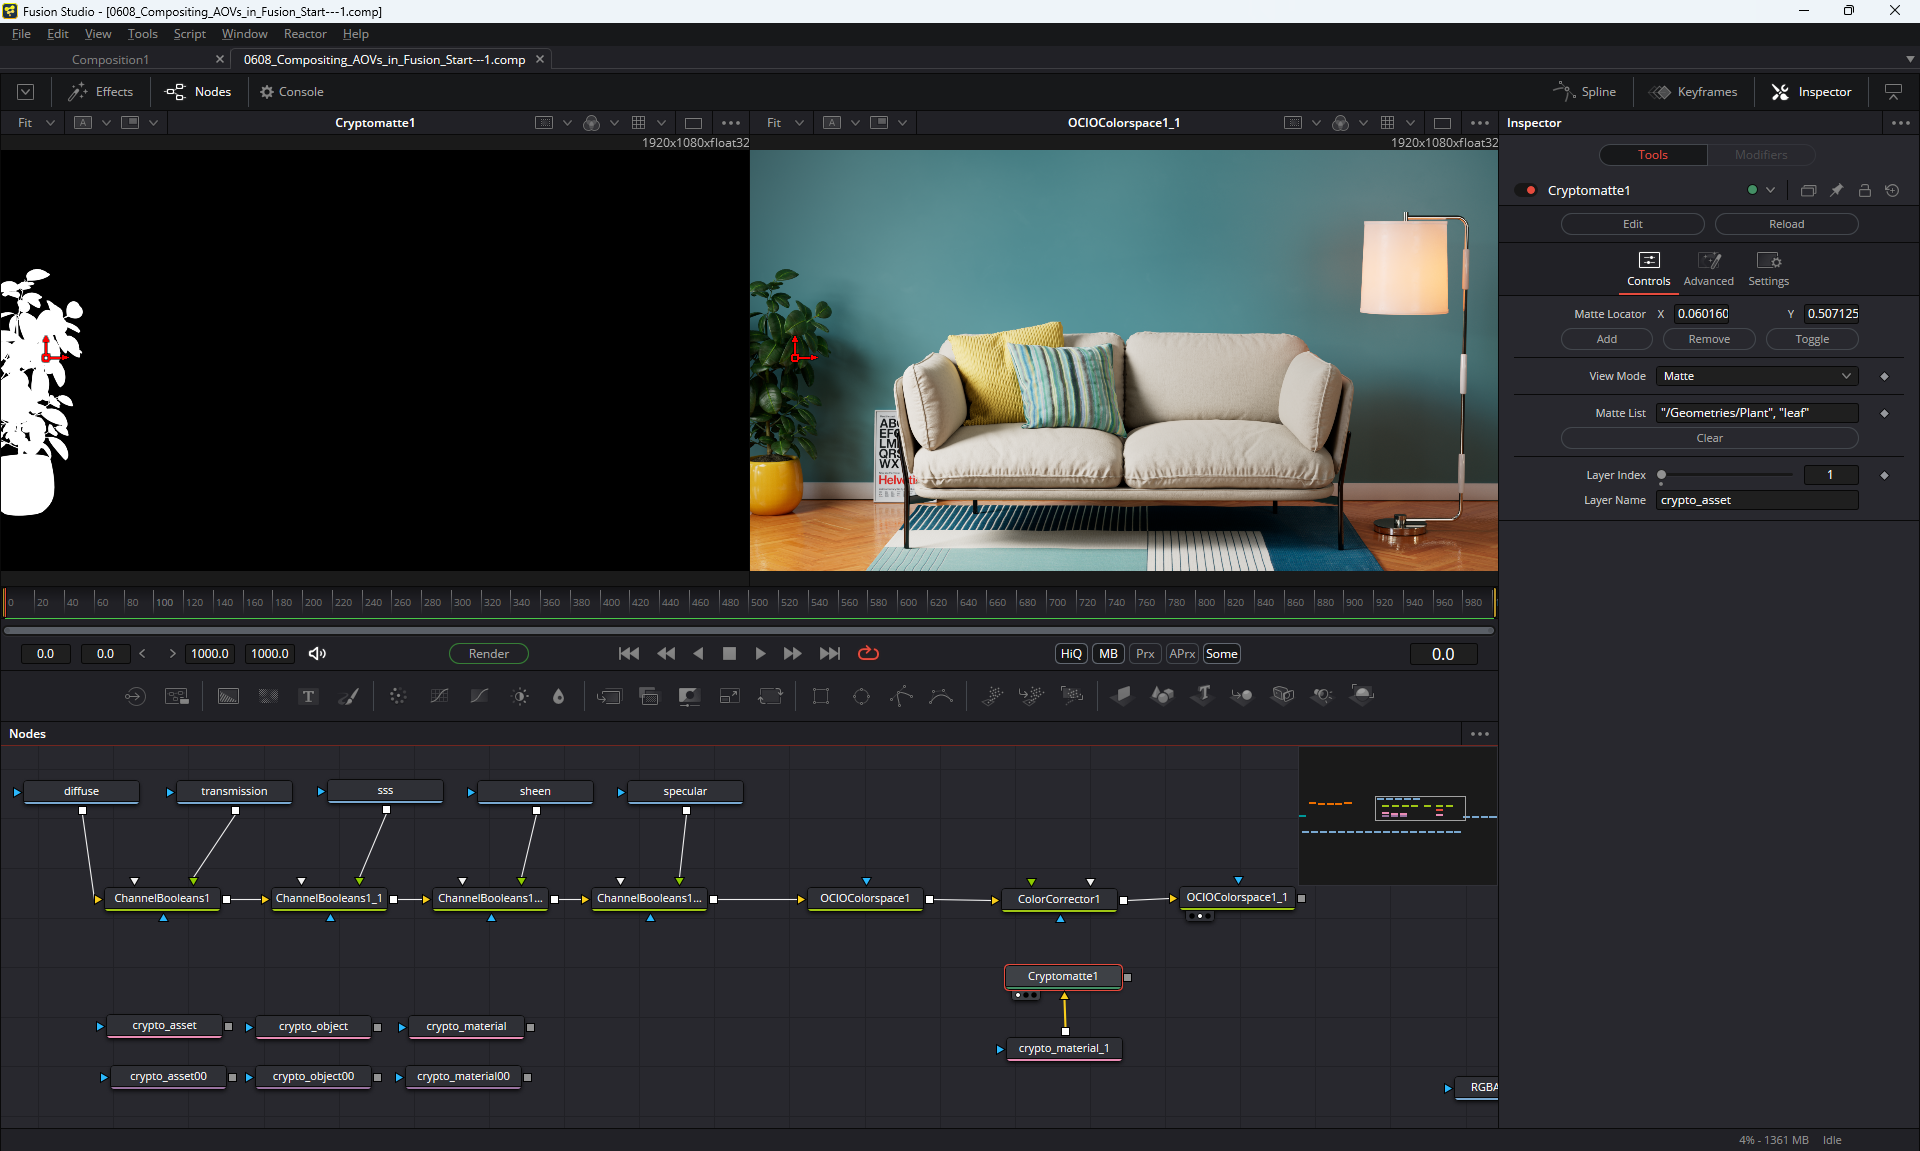Add a Blur droplet tool

pyautogui.click(x=558, y=696)
